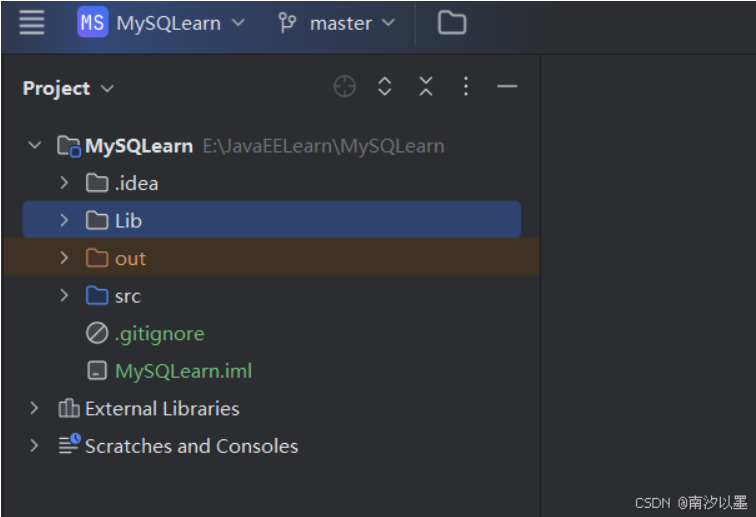Click the Expand Selected arrows icon
The width and height of the screenshot is (756, 517).
click(385, 87)
